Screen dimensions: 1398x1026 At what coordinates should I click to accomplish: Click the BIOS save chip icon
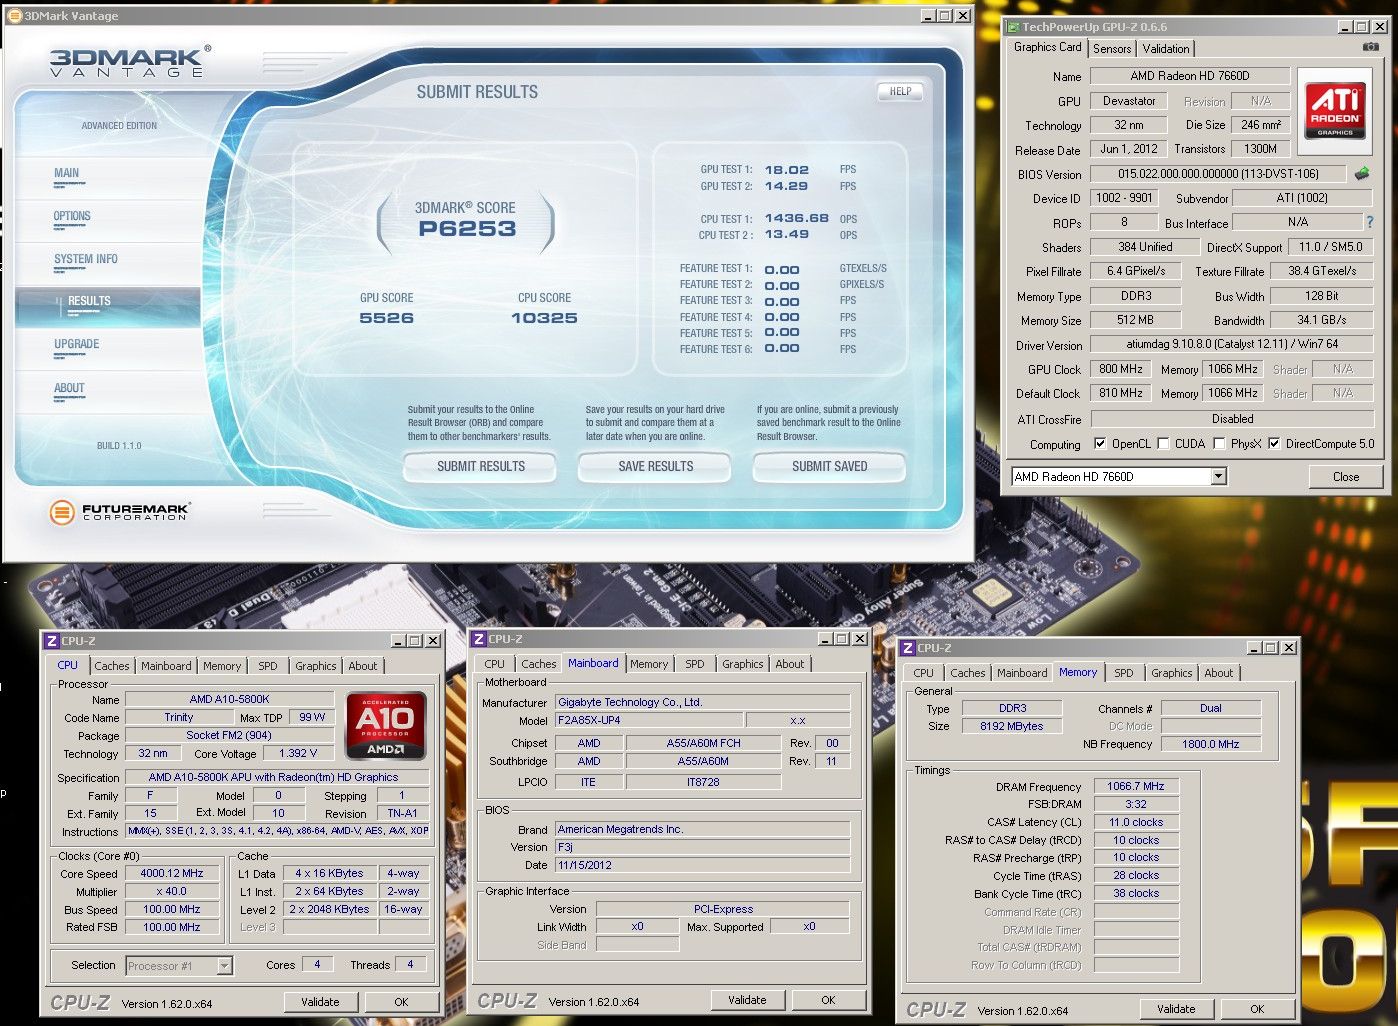pos(1361,174)
